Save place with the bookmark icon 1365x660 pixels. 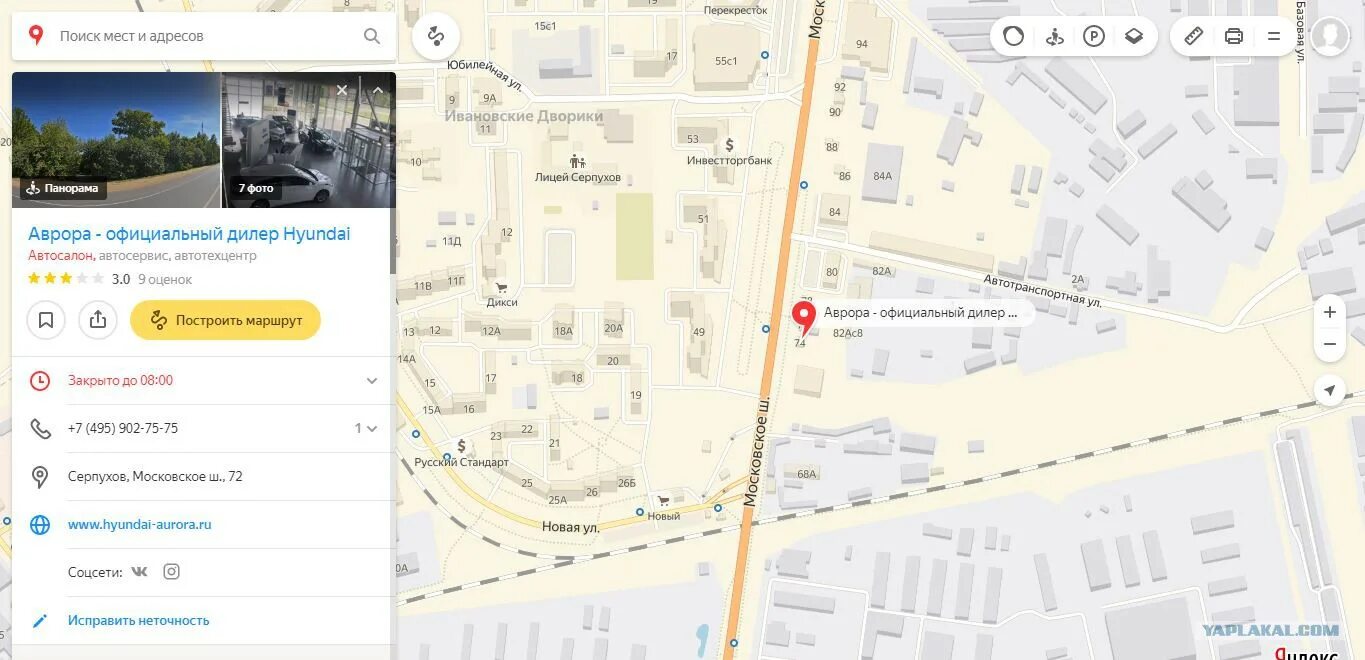tap(46, 320)
